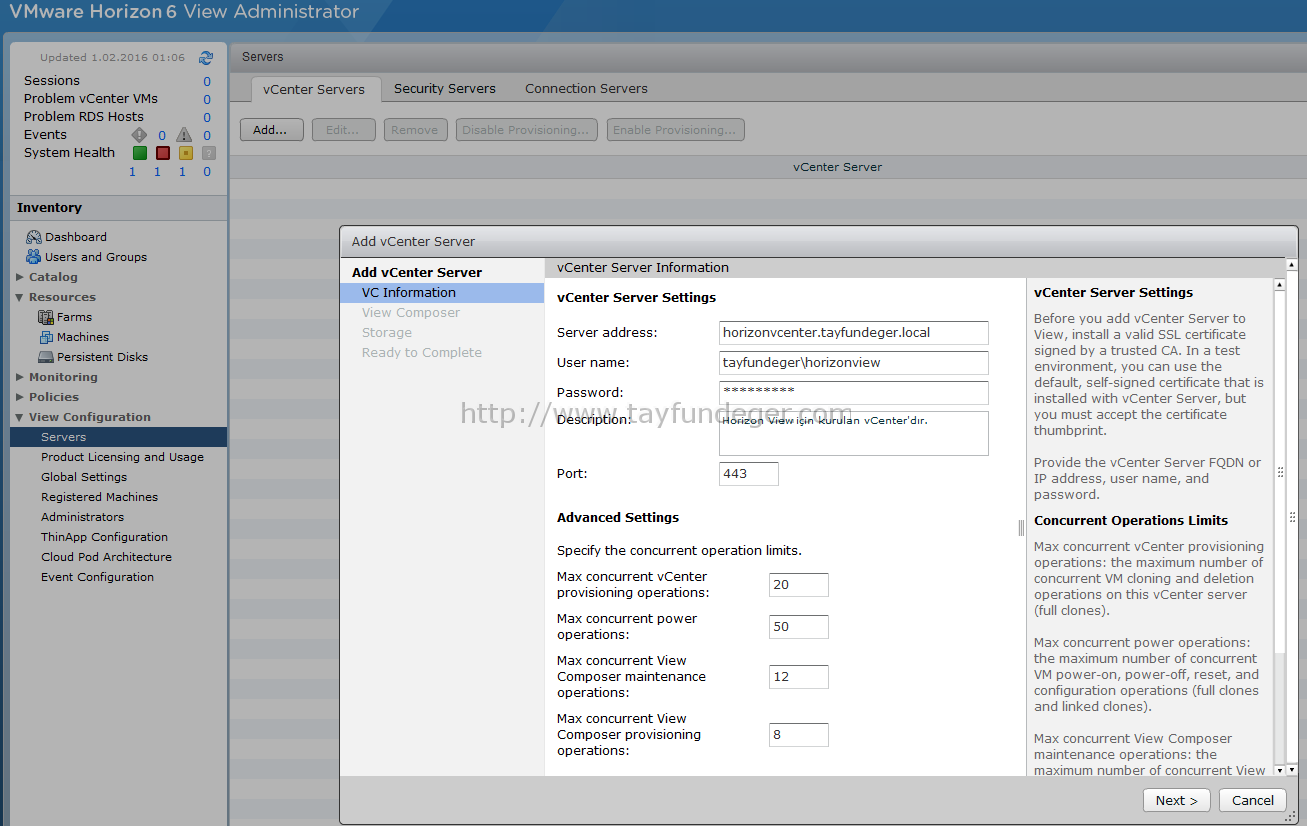Click the Machines icon under Resources
The height and width of the screenshot is (826, 1307).
point(46,337)
